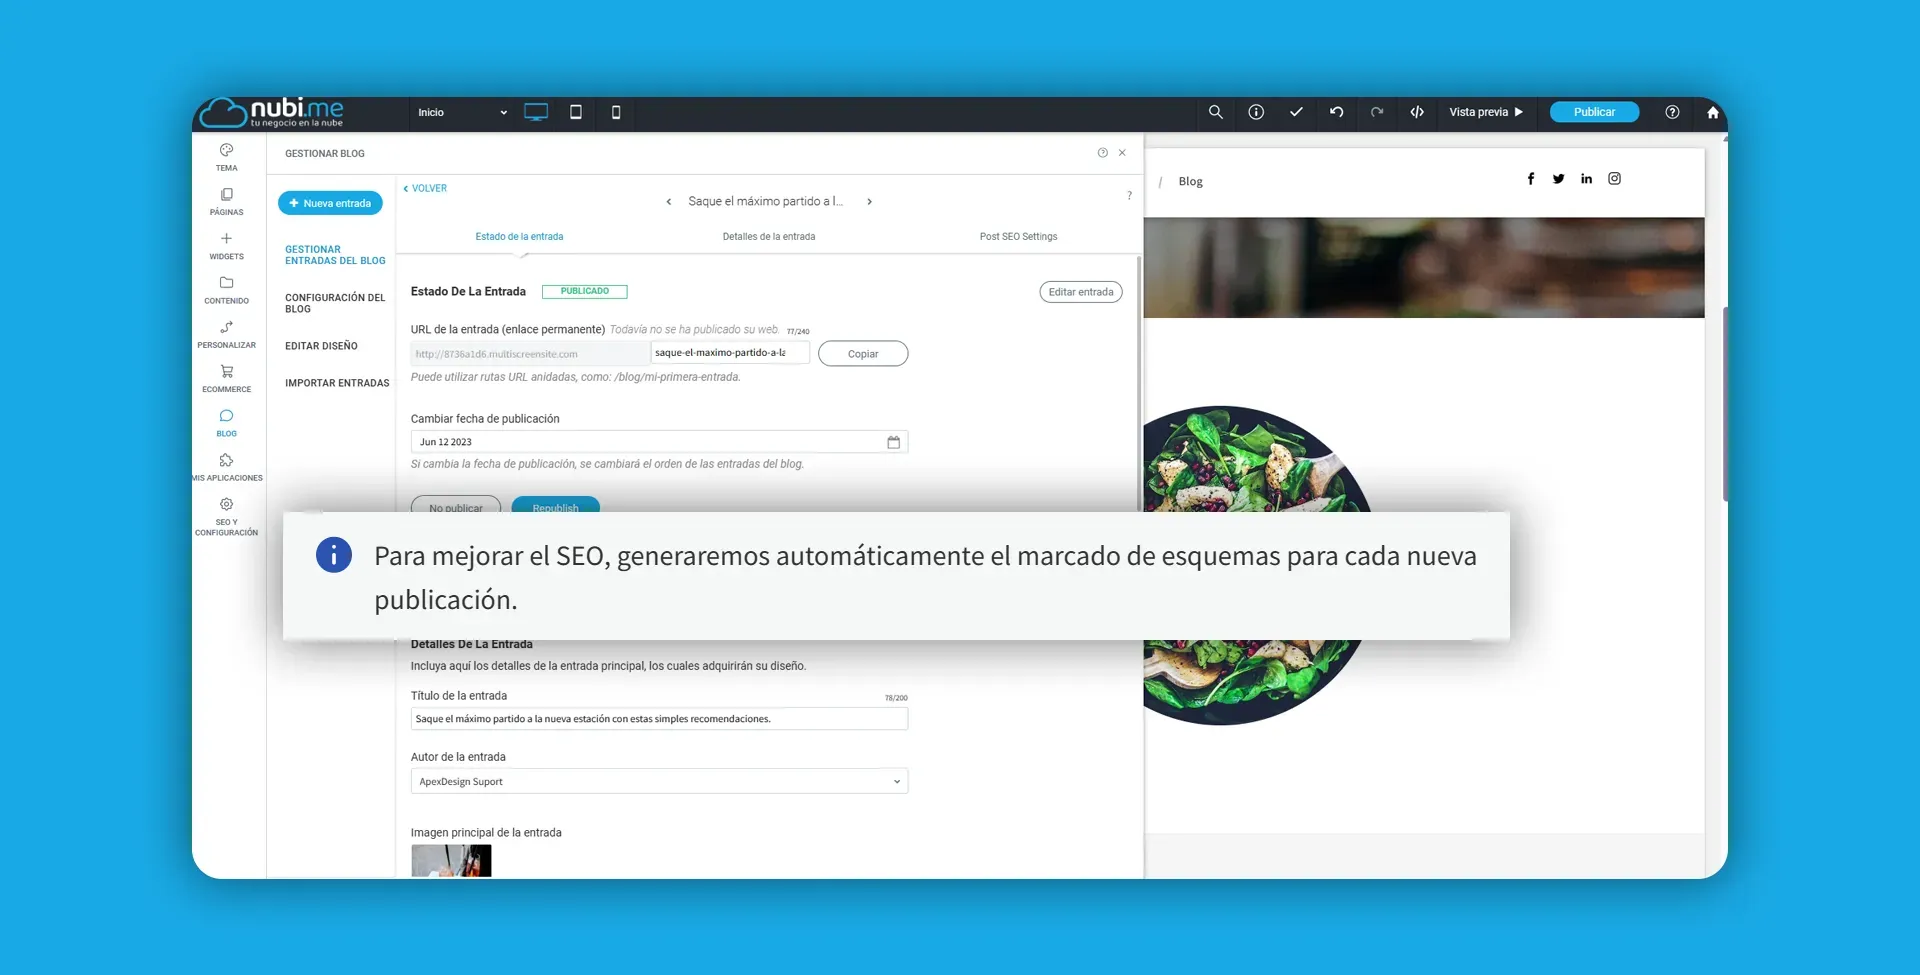This screenshot has height=975, width=1920.
Task: Select desktop device view
Action: pyautogui.click(x=536, y=113)
